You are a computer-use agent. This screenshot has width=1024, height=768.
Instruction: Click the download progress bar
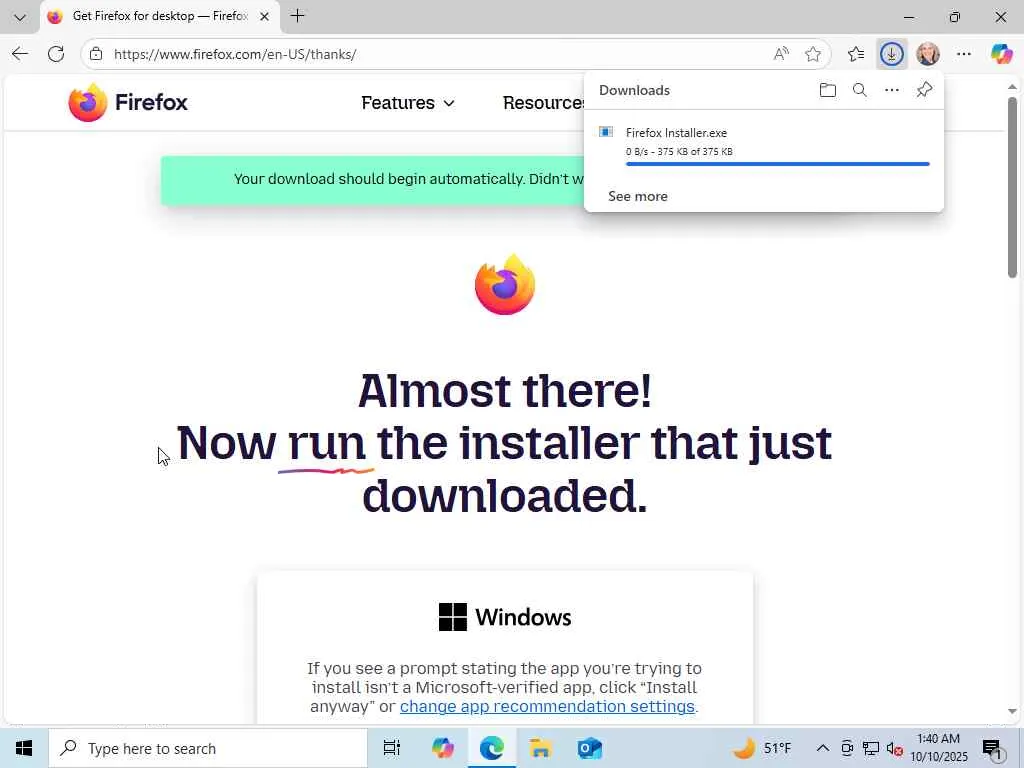point(777,164)
